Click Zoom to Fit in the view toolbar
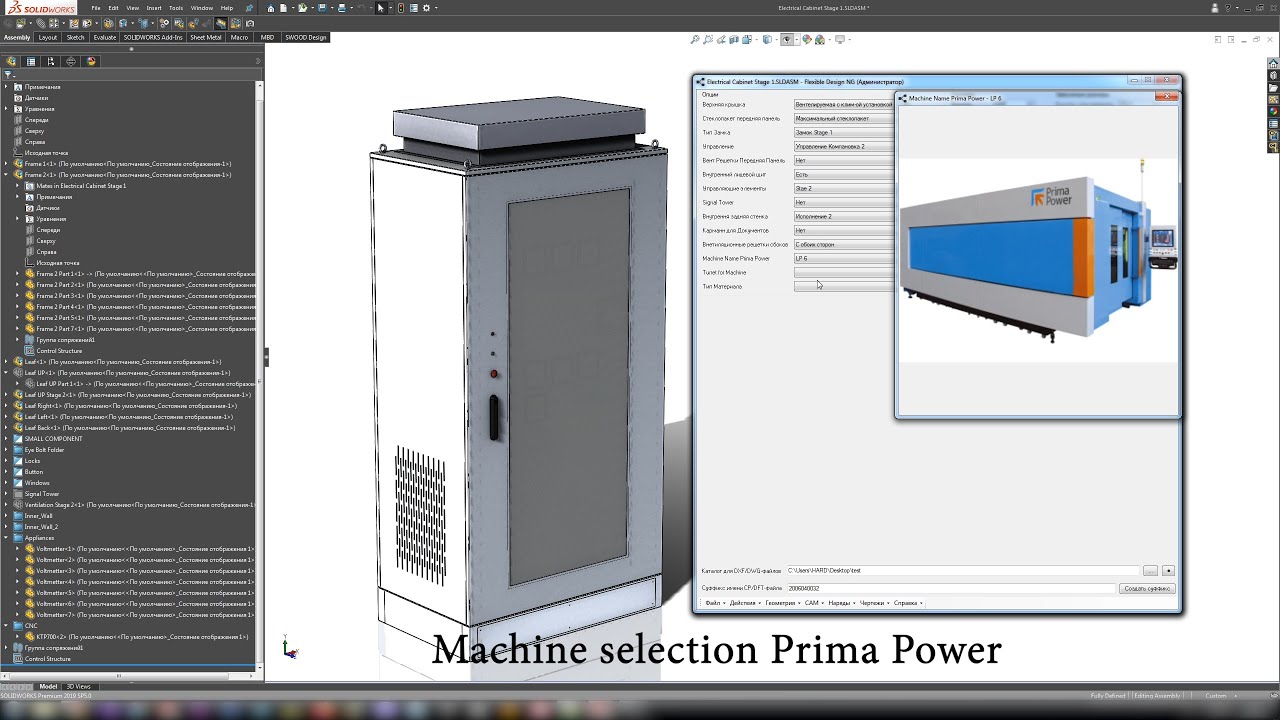This screenshot has height=720, width=1280. click(695, 40)
